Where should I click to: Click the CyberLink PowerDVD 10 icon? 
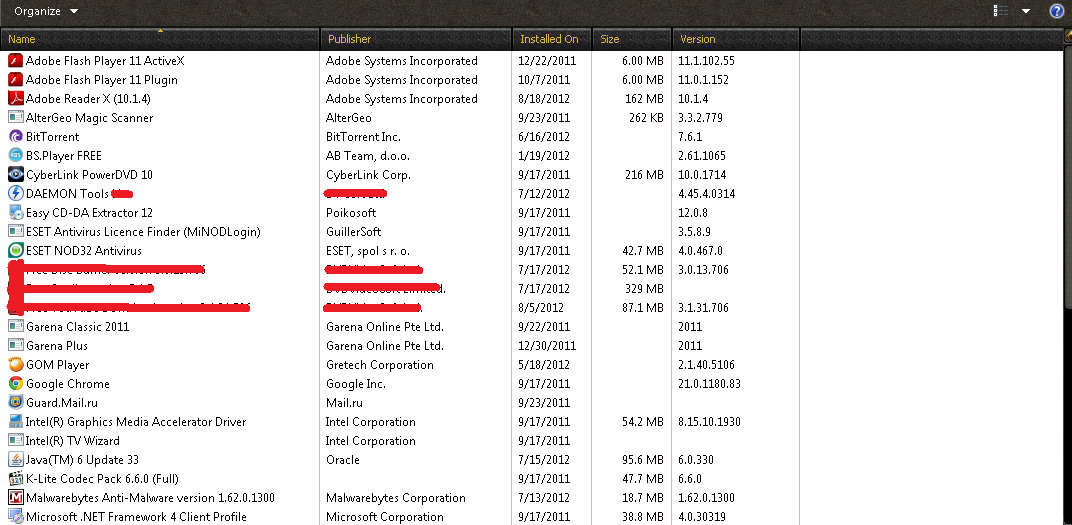pos(15,174)
